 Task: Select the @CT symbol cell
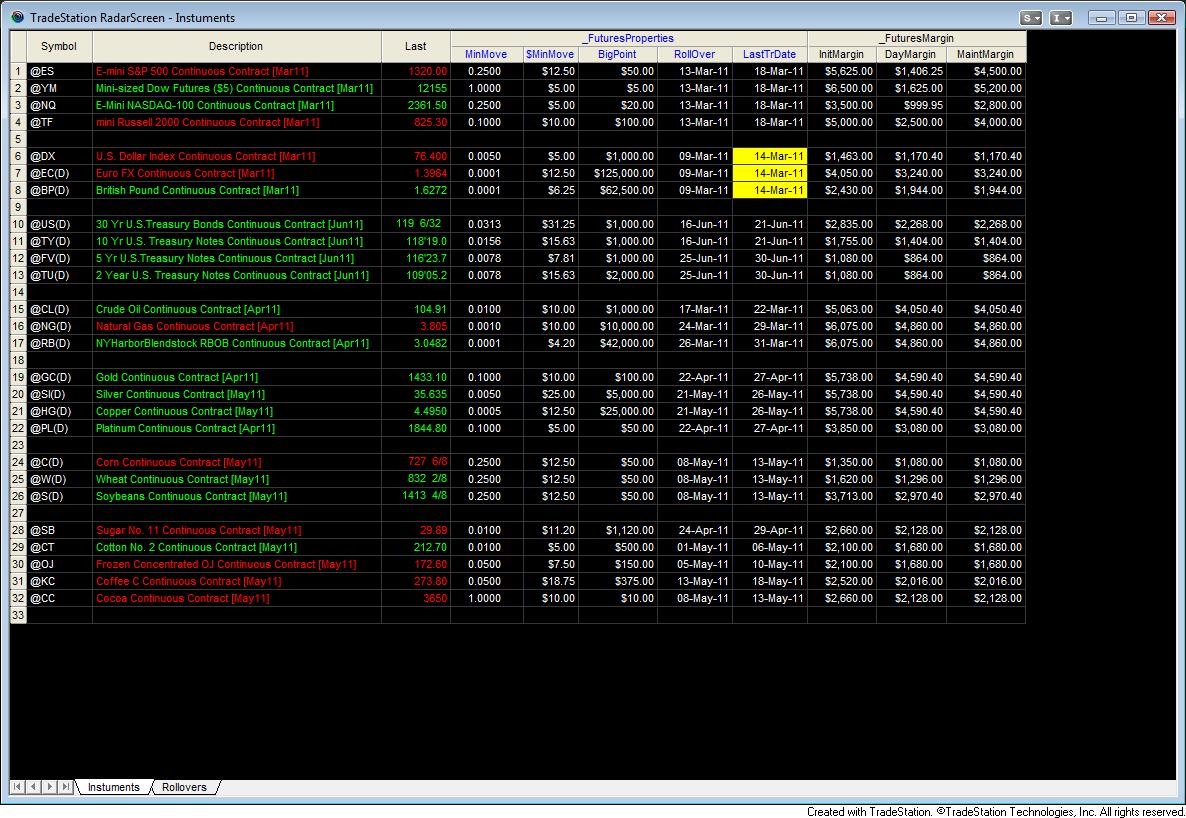pyautogui.click(x=59, y=548)
